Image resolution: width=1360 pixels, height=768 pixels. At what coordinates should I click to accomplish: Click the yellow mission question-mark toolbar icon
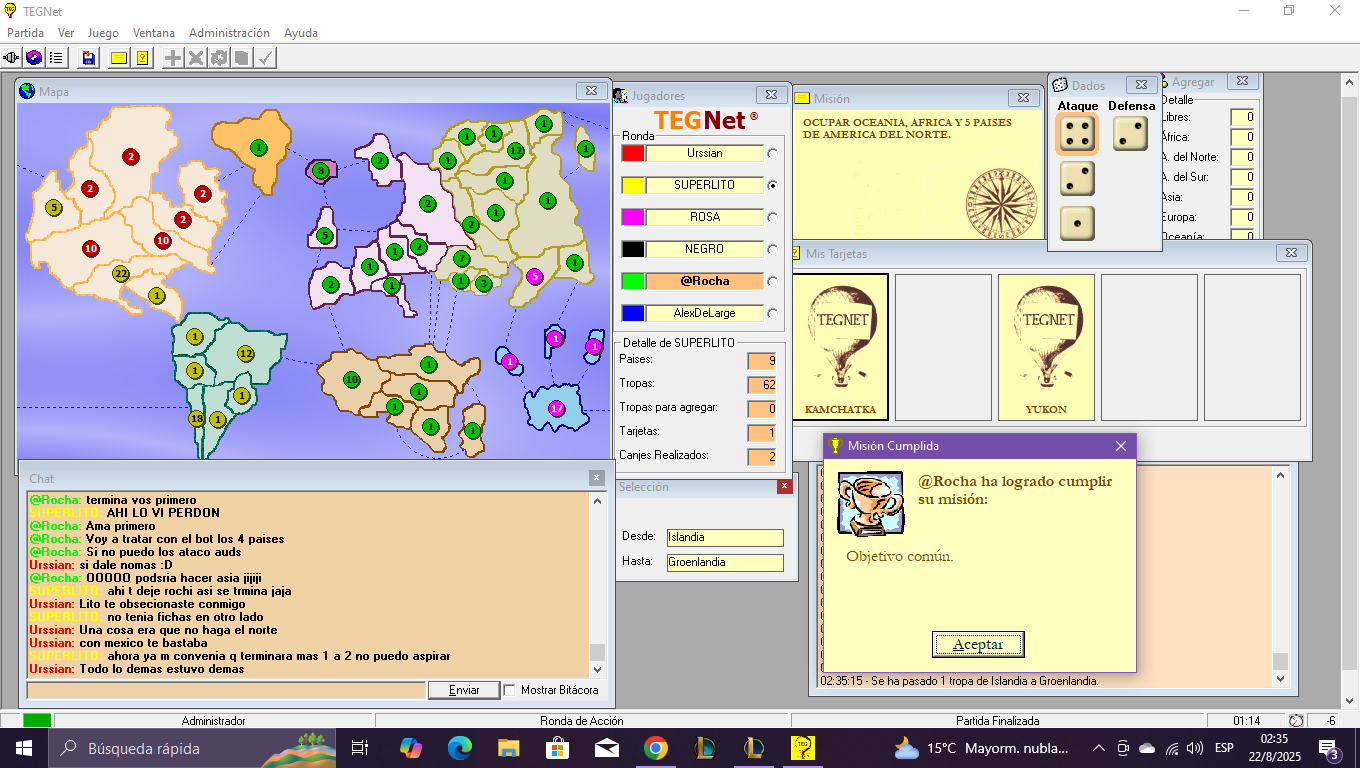tap(142, 58)
